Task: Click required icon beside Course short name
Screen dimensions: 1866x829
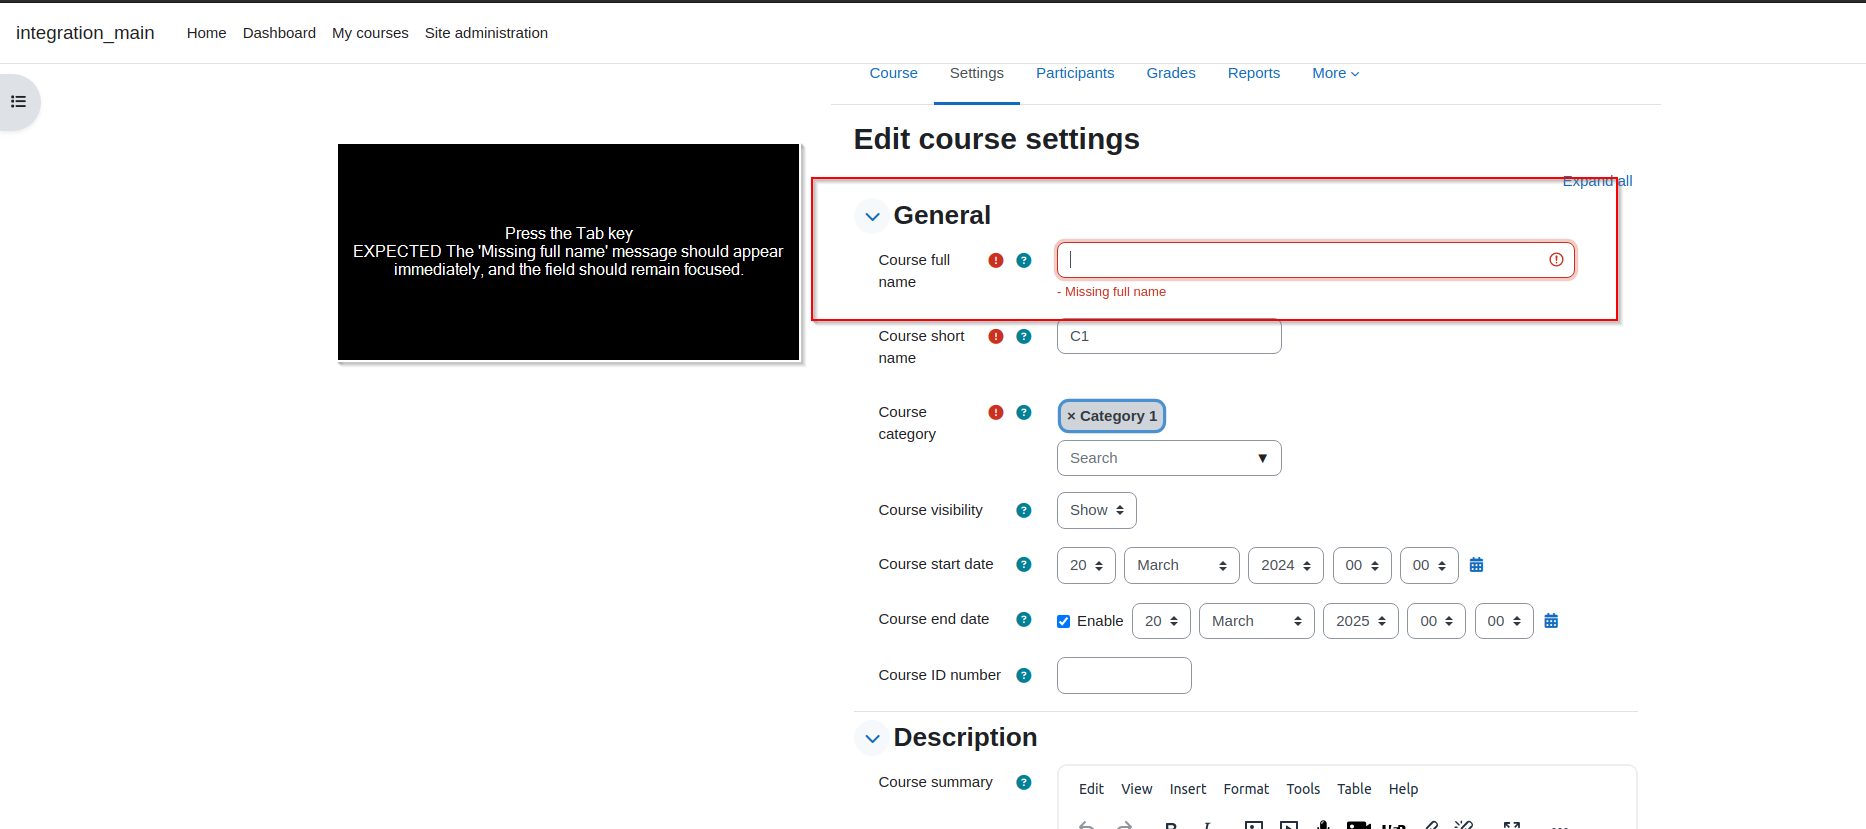Action: click(x=996, y=336)
